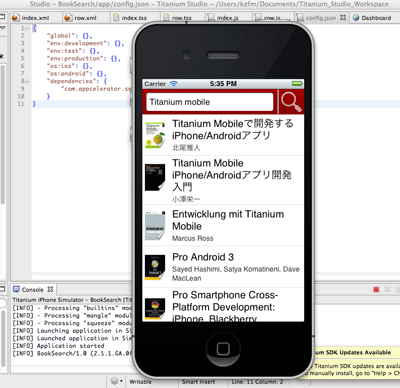The height and width of the screenshot is (388, 400).
Task: Collapse the code fold at line 1
Action: coord(27,28)
